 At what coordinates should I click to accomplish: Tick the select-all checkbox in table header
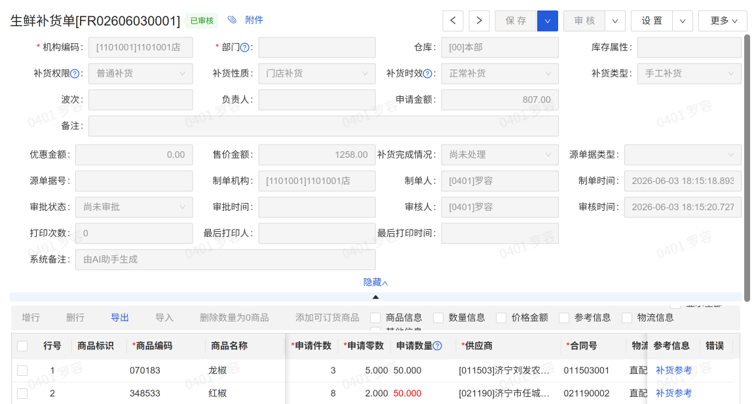pyautogui.click(x=22, y=346)
